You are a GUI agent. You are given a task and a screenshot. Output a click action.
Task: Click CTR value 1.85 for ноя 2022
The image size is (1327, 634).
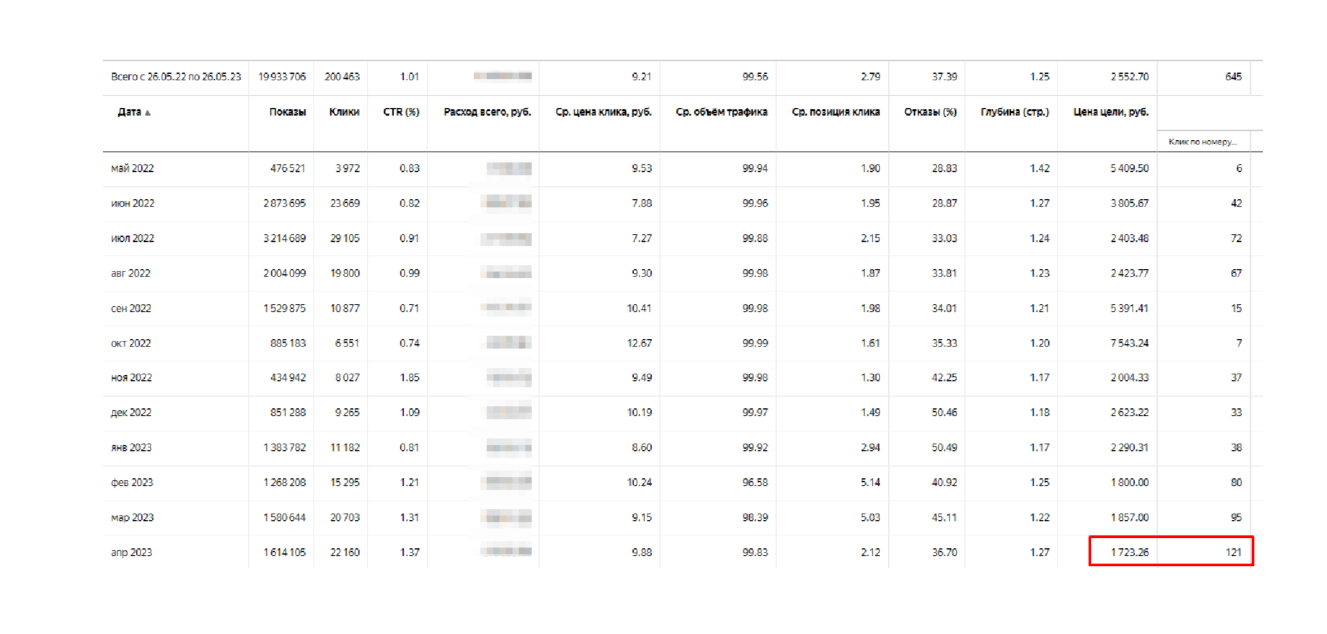[x=409, y=378]
